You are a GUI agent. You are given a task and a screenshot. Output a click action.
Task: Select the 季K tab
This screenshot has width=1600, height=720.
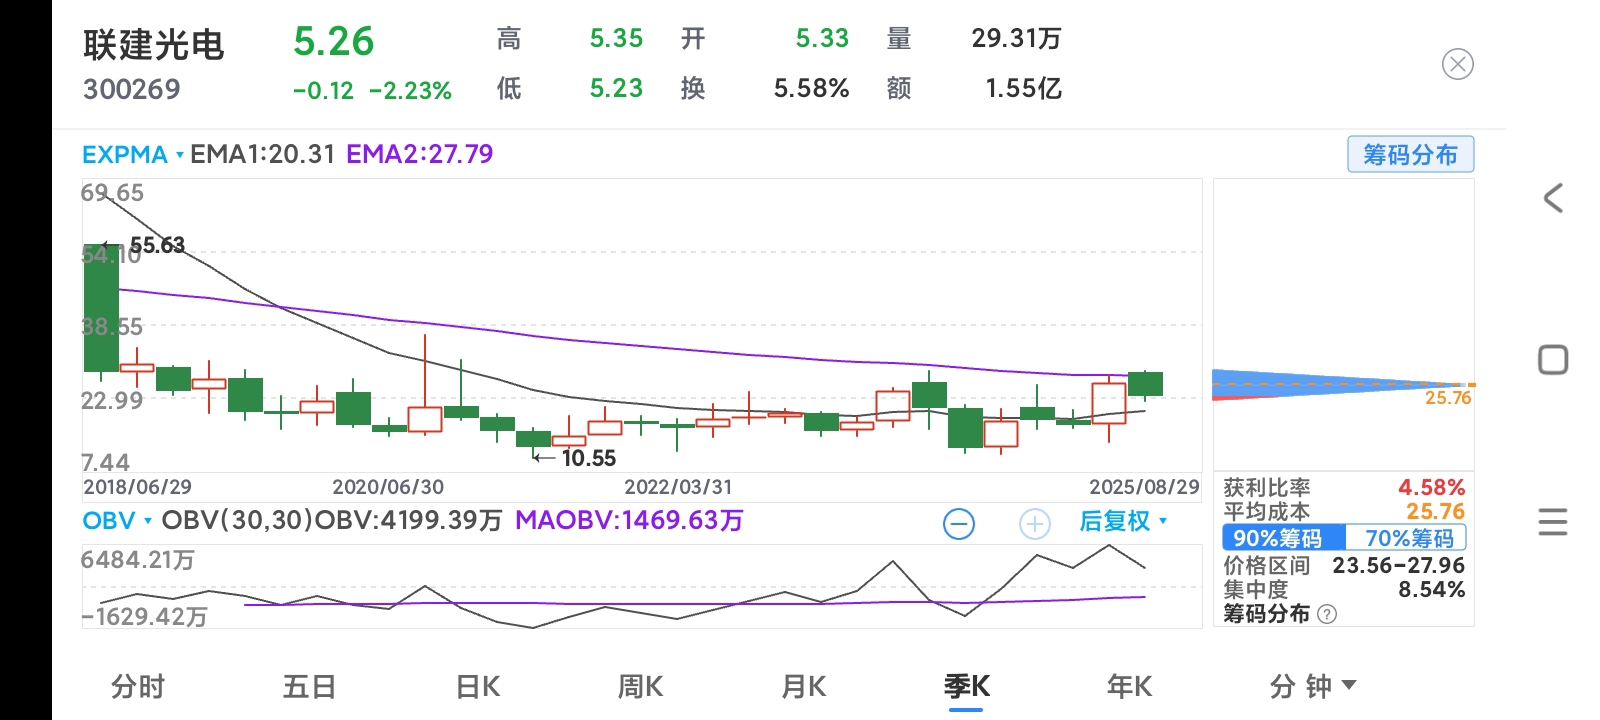pyautogui.click(x=967, y=686)
